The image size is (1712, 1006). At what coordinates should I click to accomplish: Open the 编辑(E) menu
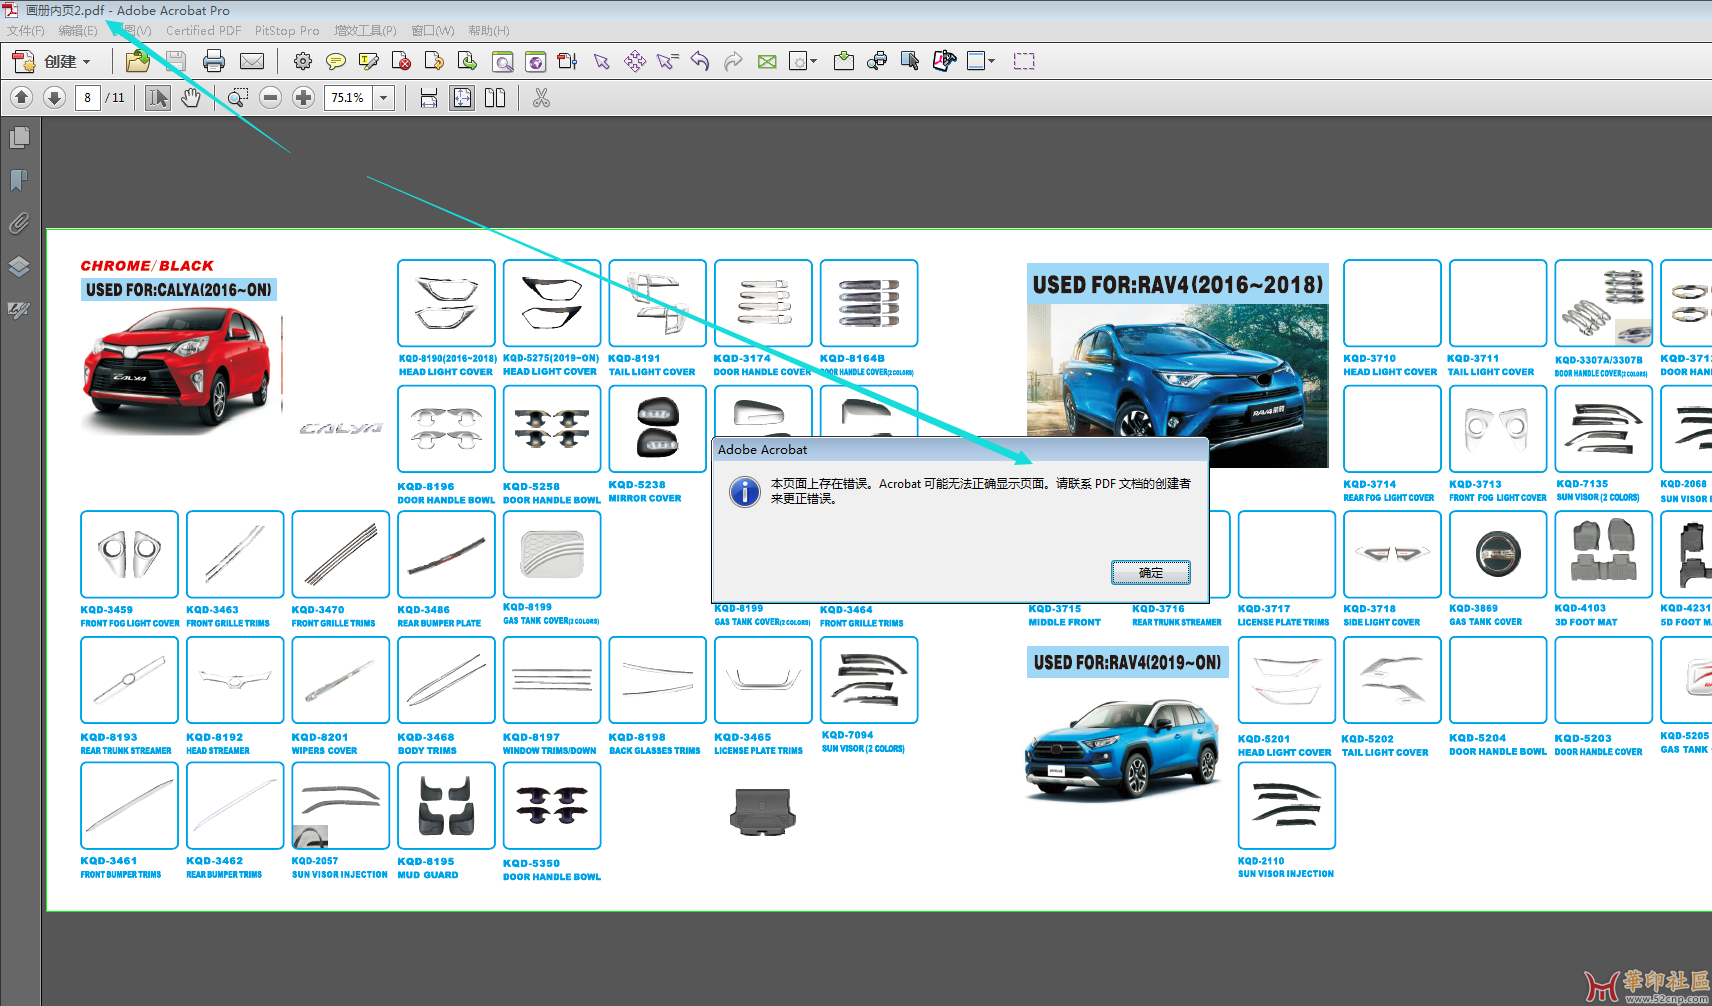[x=78, y=31]
